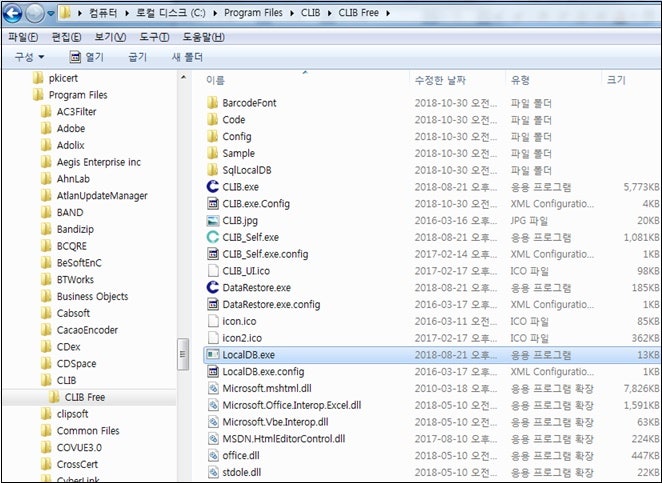Click the CLIB.exe application icon
The height and width of the screenshot is (483, 662).
tap(213, 187)
